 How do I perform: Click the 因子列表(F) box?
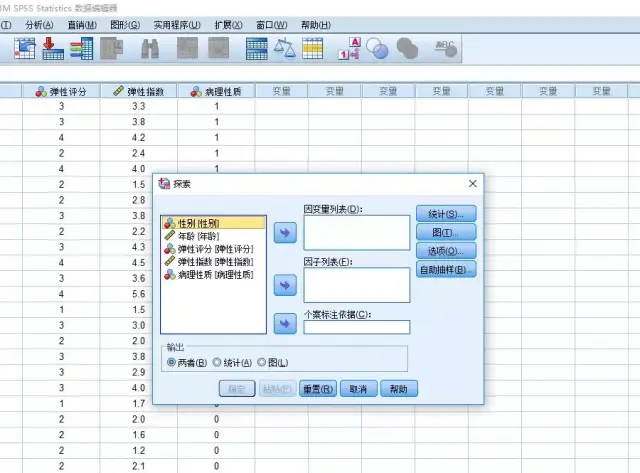pos(357,285)
